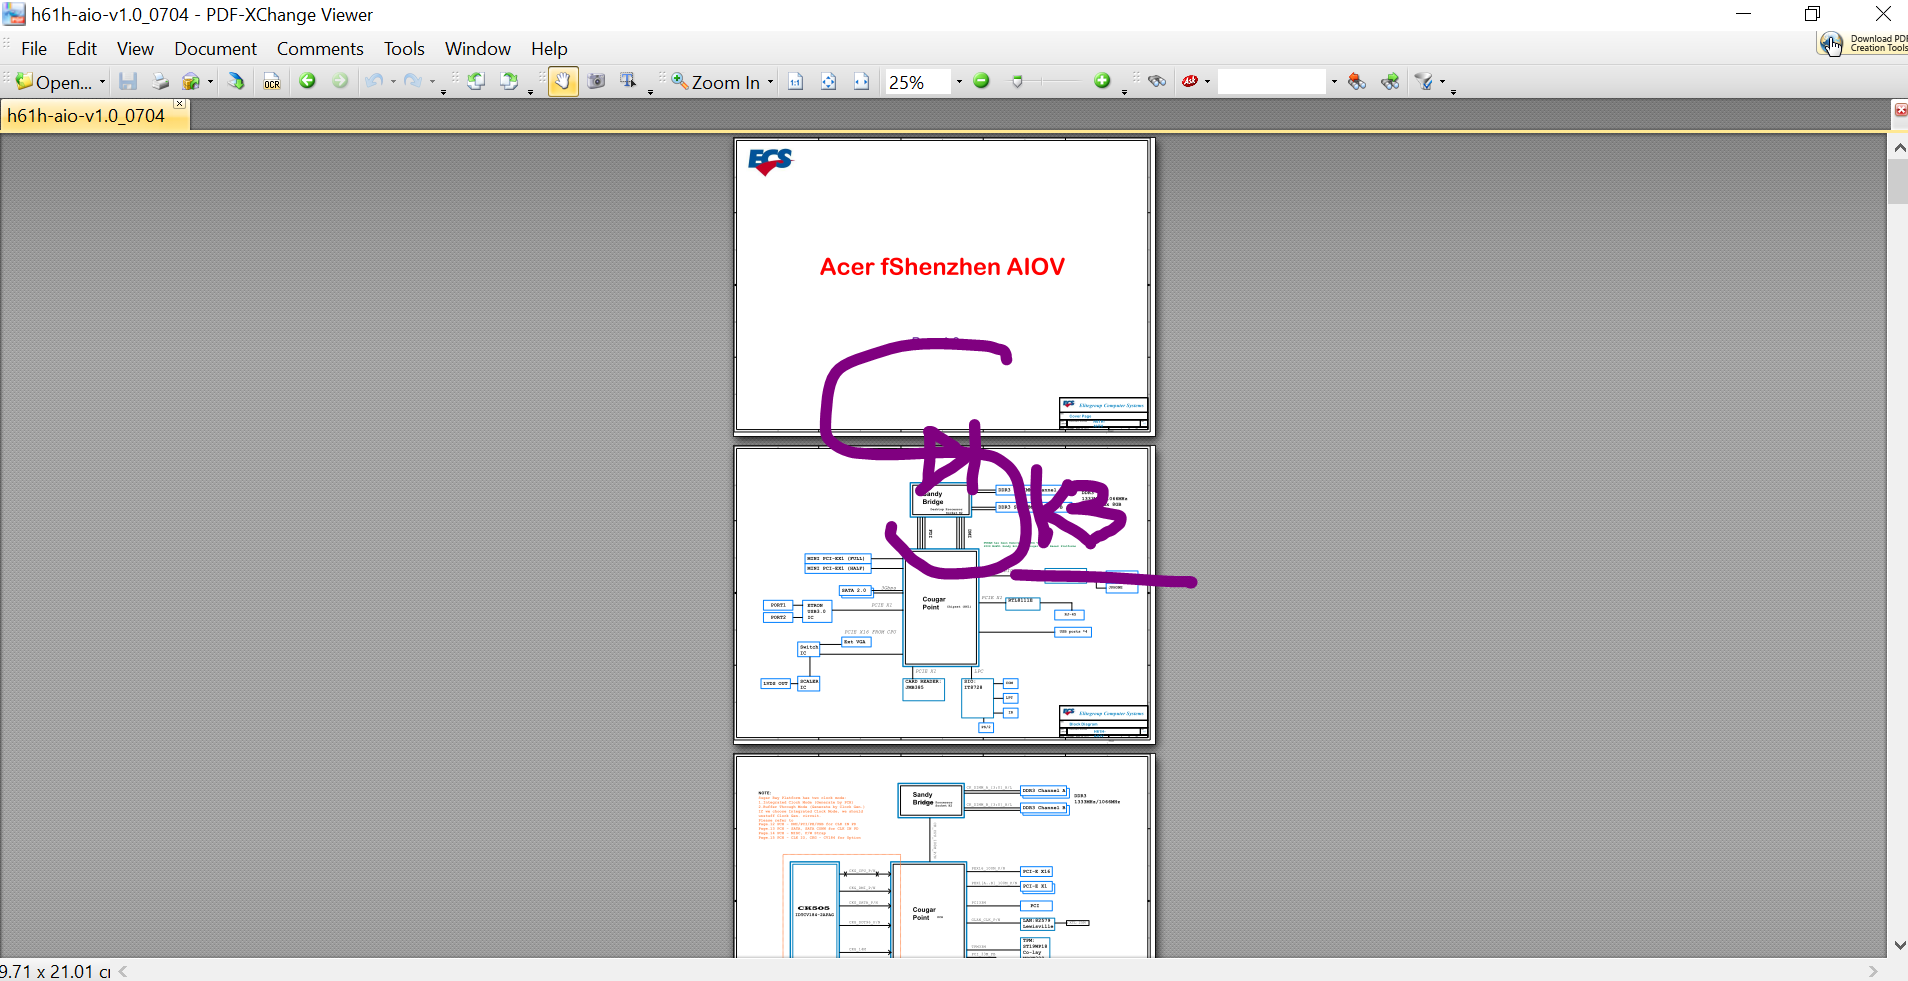Click the Fit Width icon

click(862, 82)
